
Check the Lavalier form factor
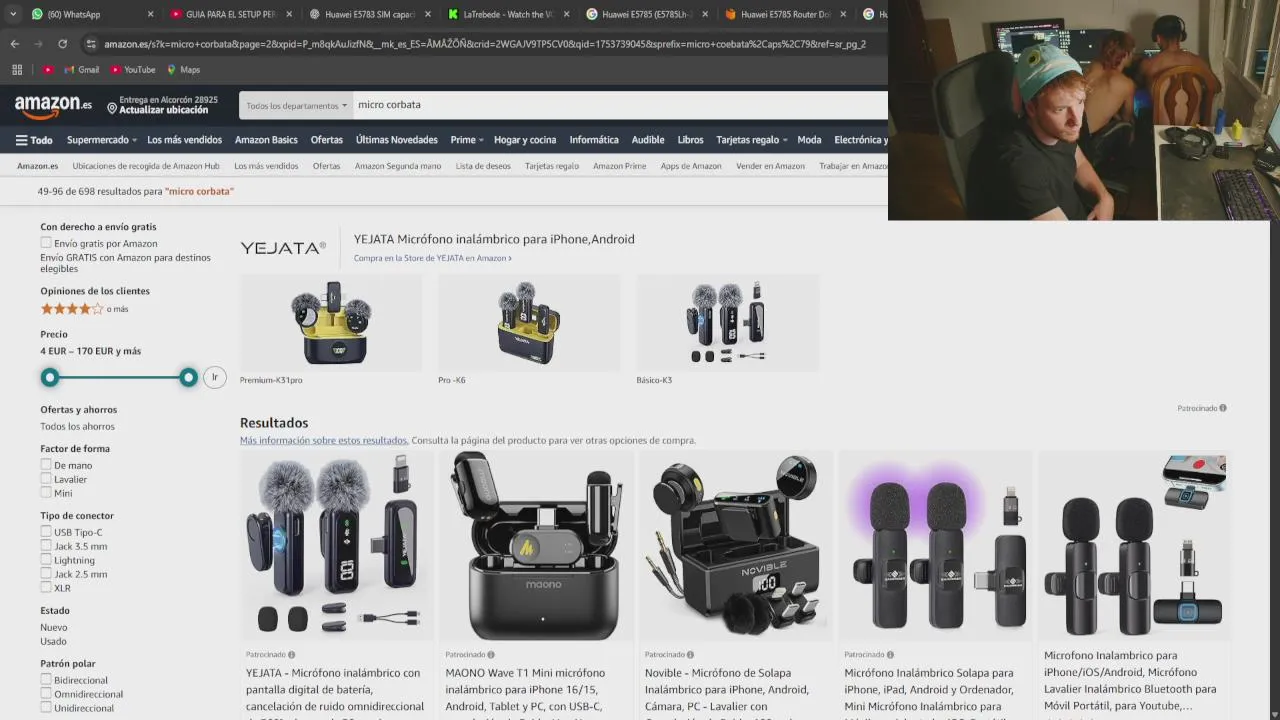(46, 479)
